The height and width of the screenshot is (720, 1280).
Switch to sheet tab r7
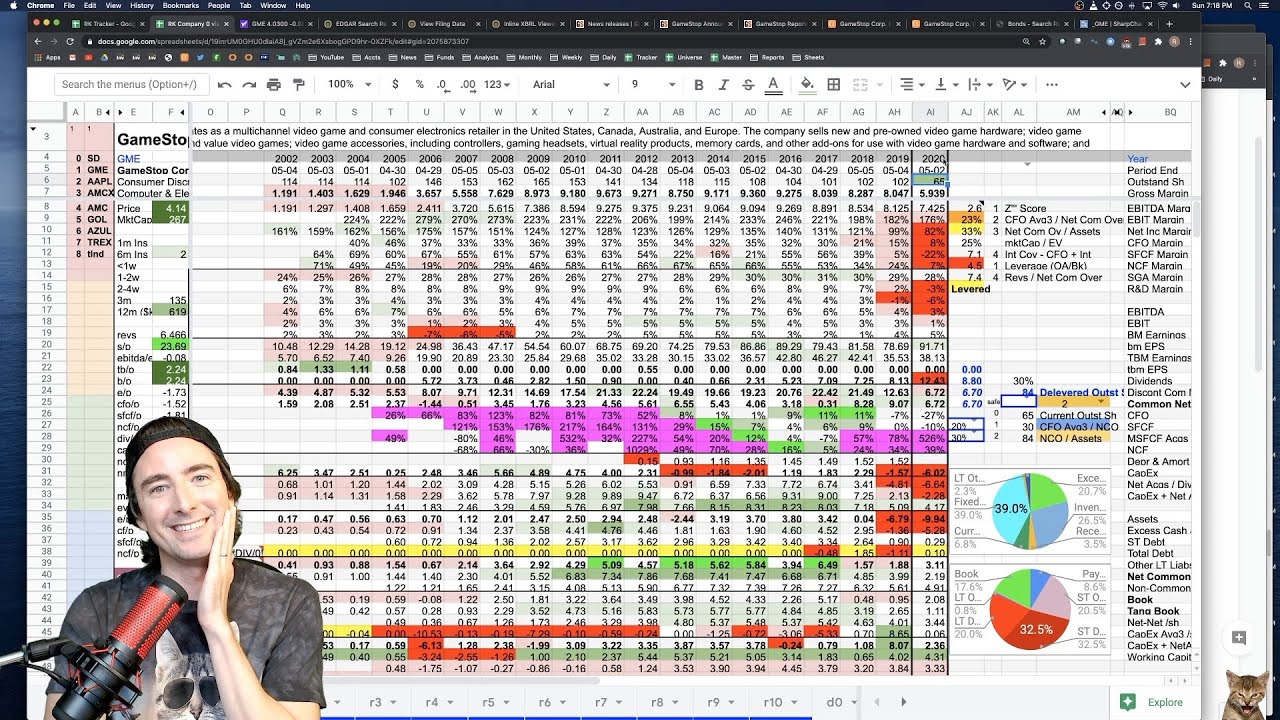607,702
